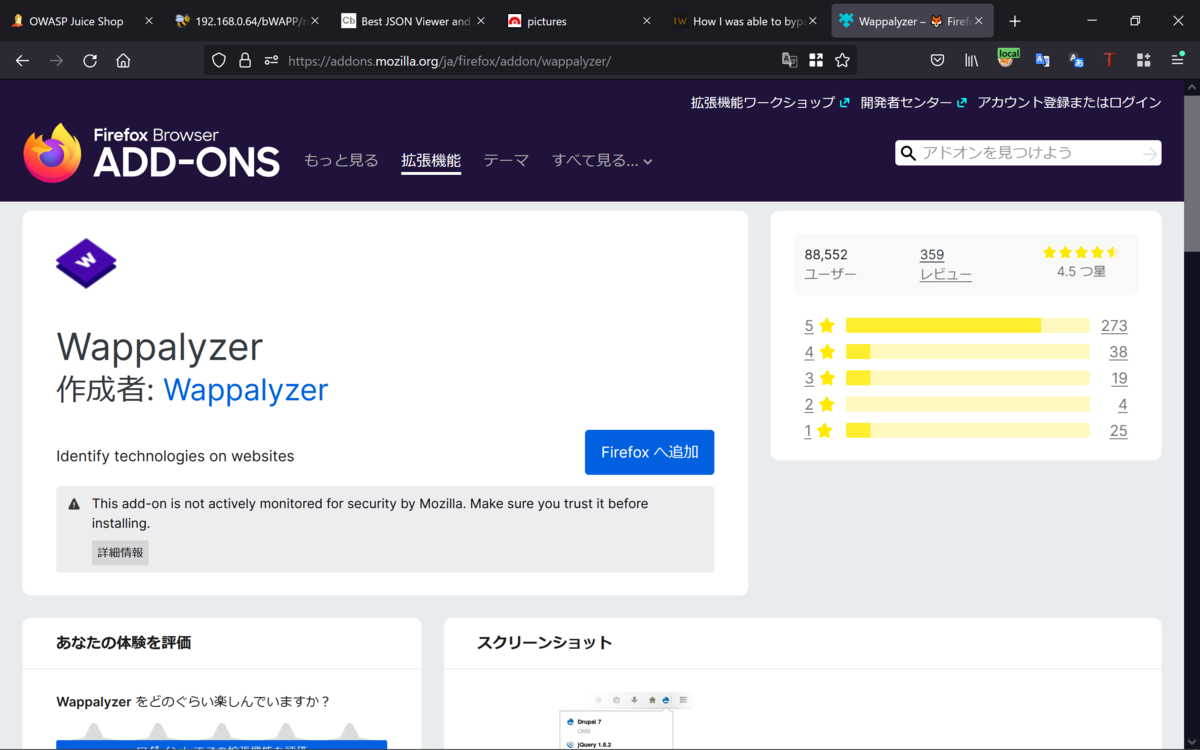Click the 4.5 star rating display

(x=1080, y=262)
